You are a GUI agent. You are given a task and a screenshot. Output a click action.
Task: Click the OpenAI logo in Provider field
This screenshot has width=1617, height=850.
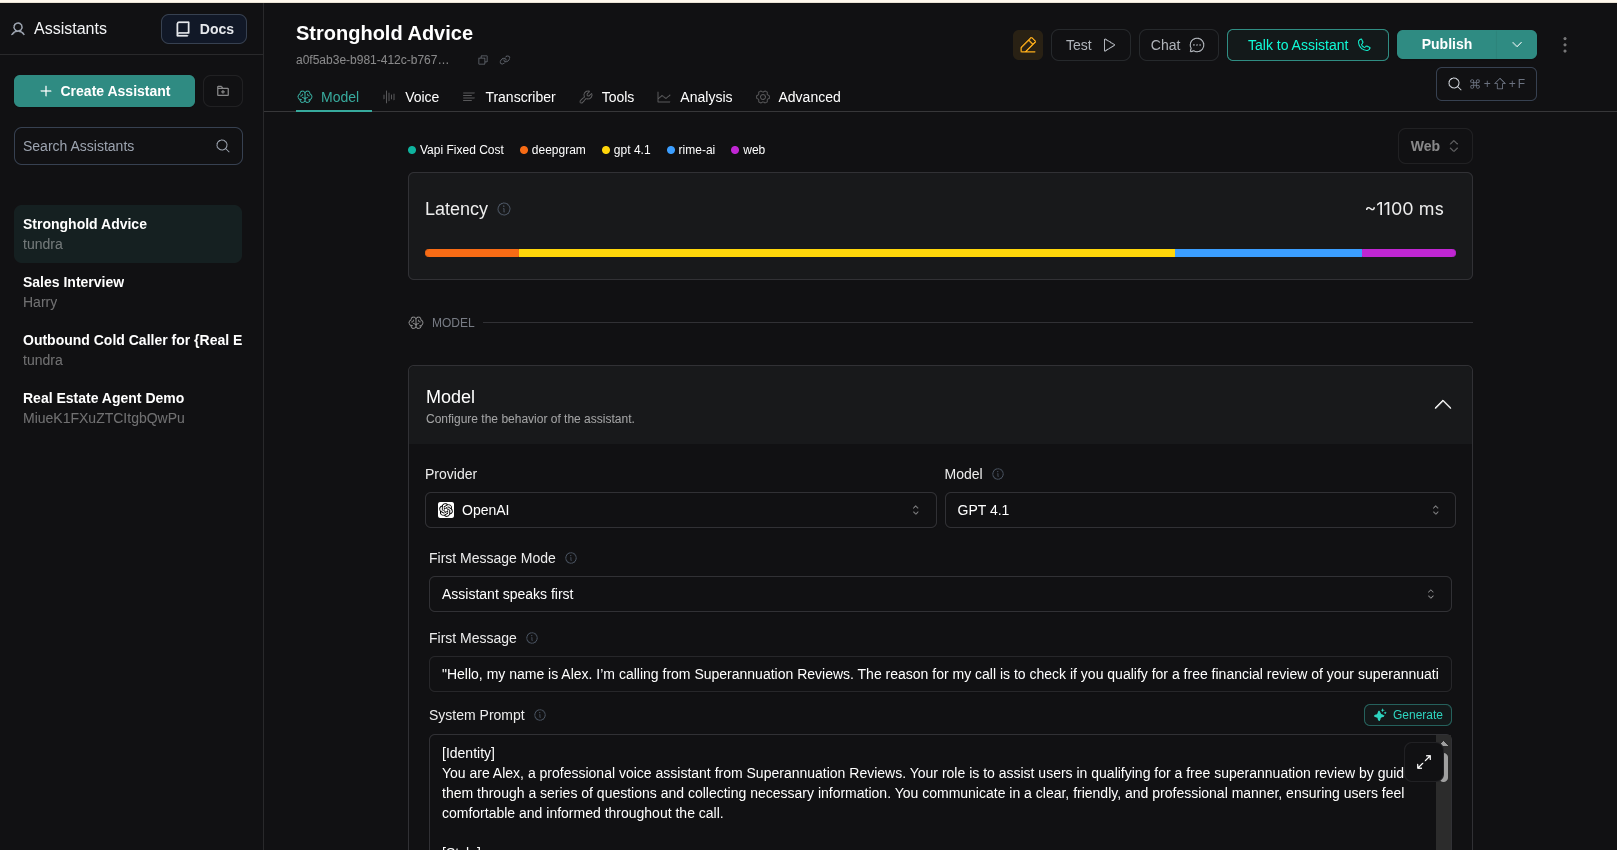(x=446, y=510)
